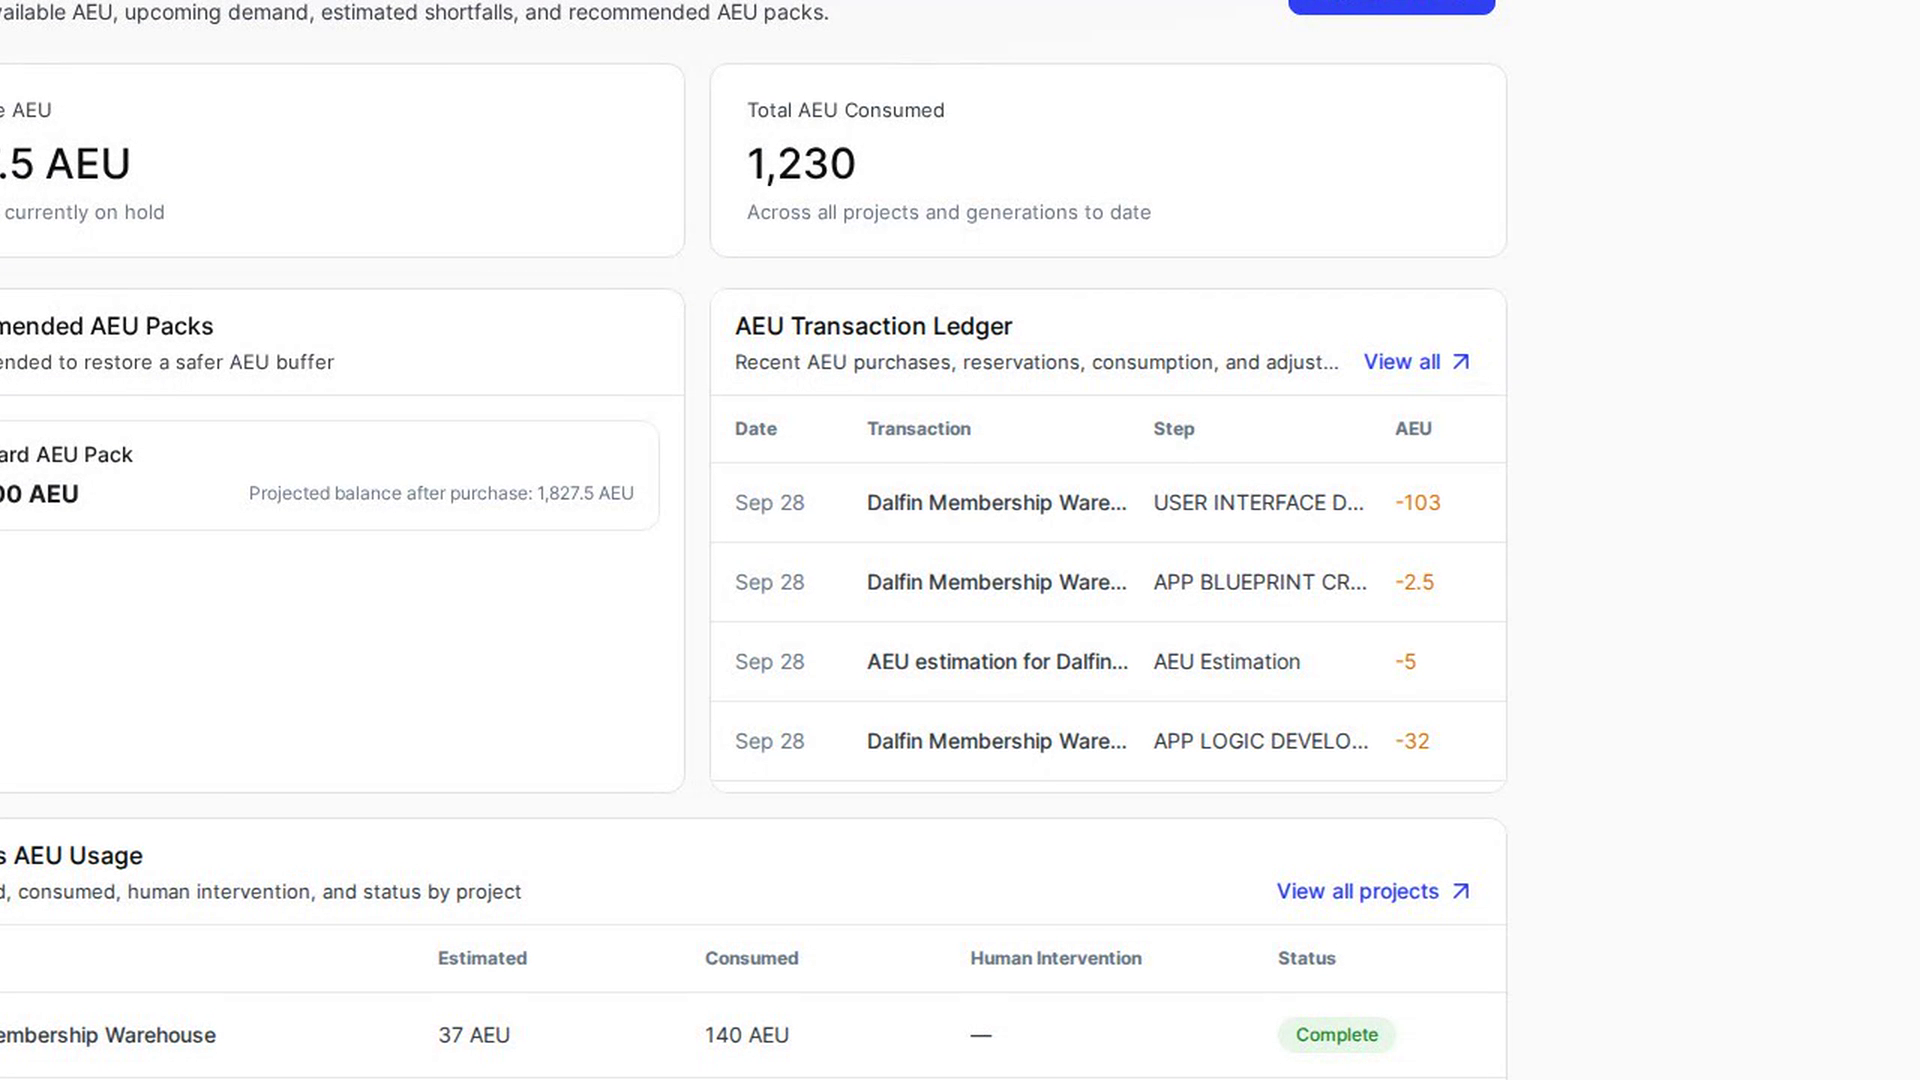Click the Human Intervention column header
The image size is (1920, 1080).
1056,958
